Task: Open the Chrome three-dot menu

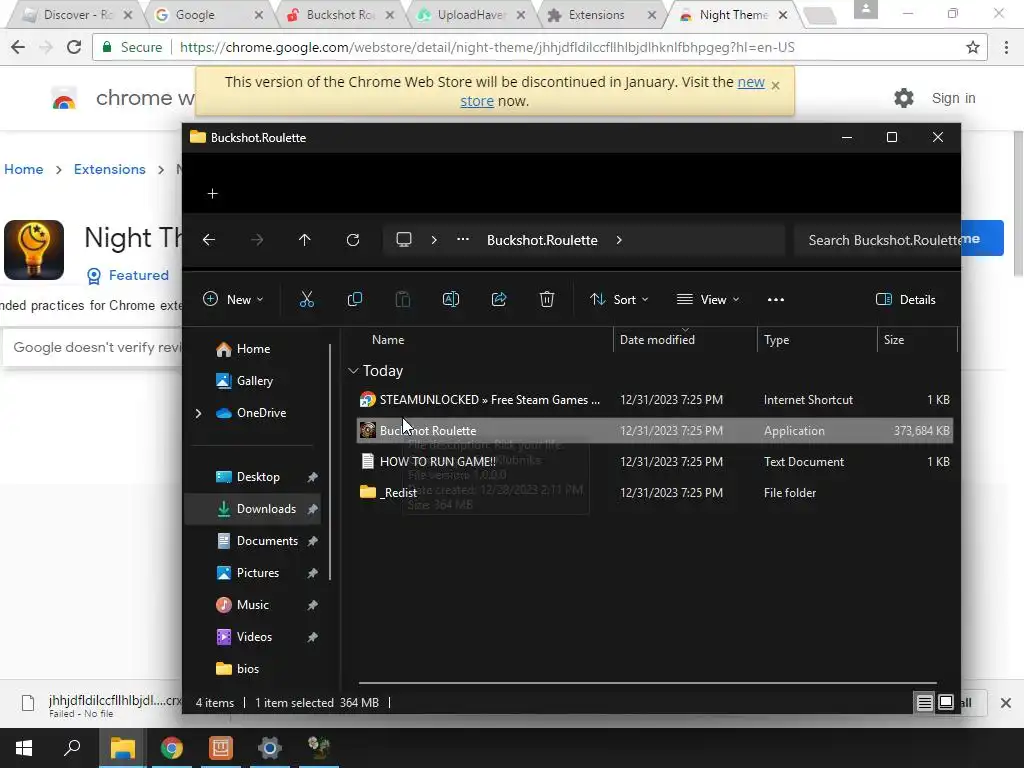Action: pos(1006,47)
